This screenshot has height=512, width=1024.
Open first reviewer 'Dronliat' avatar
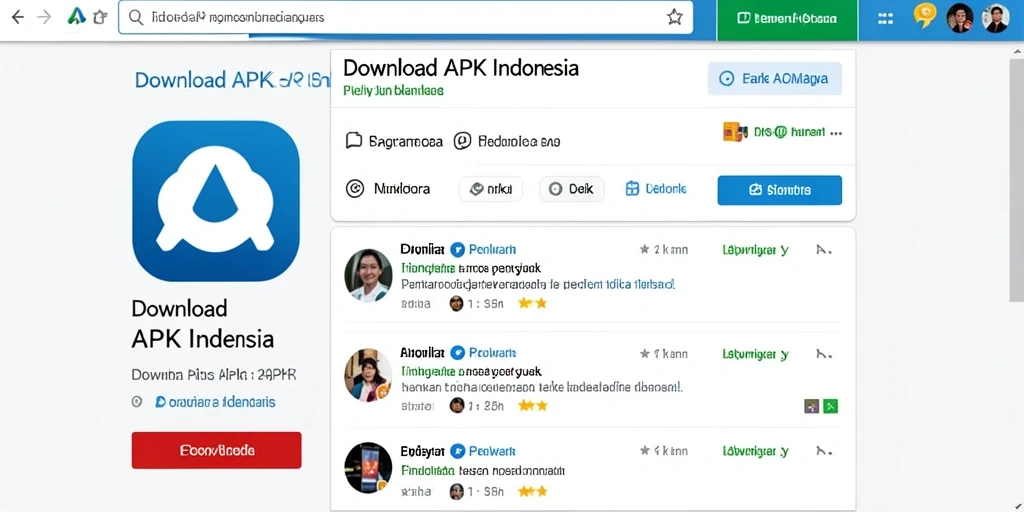tap(368, 275)
